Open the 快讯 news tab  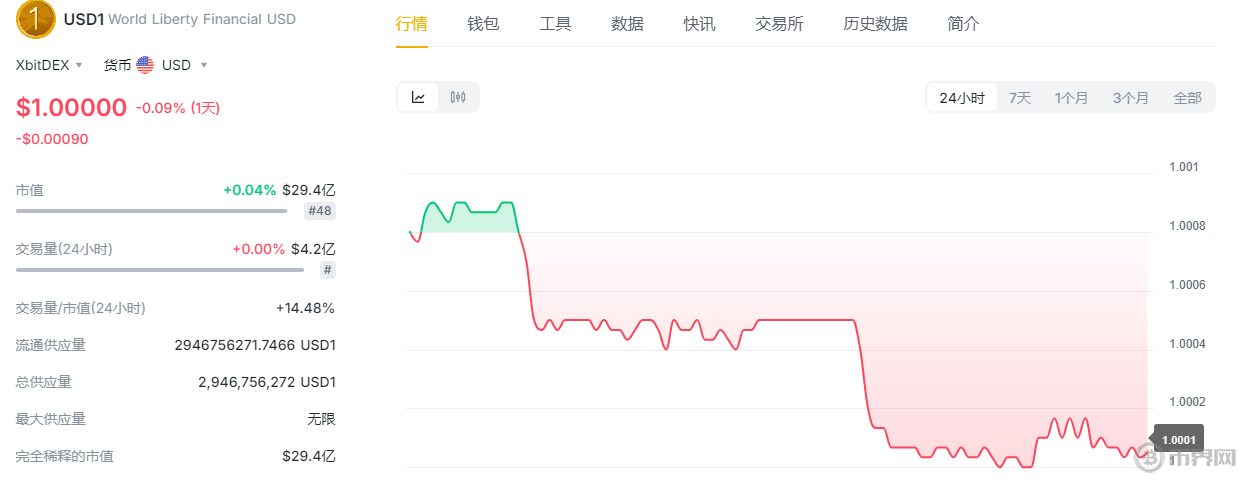point(699,24)
